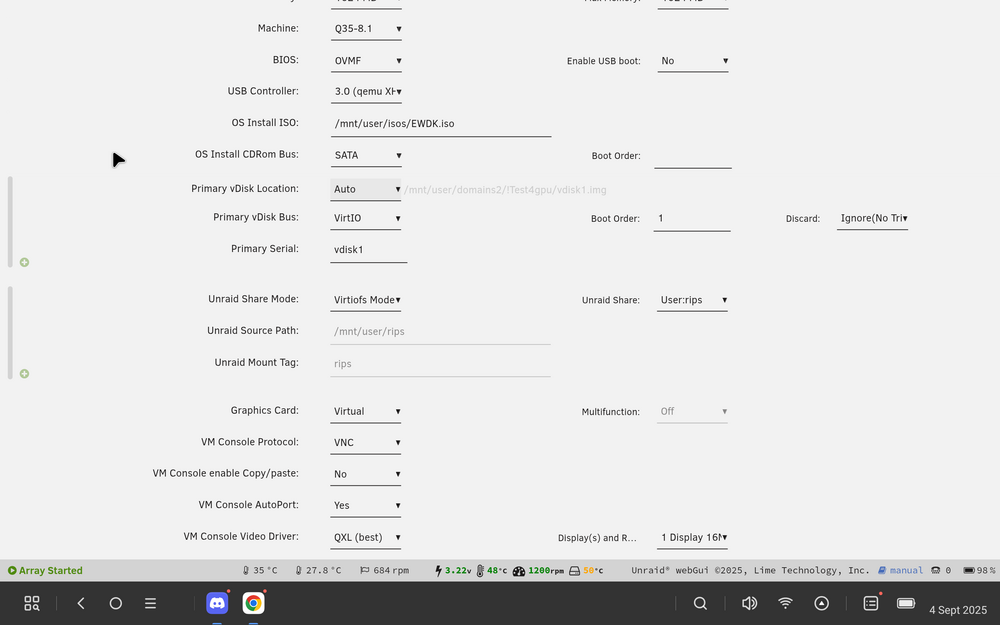Click the orange 50°c disk temperature reading

(585, 571)
